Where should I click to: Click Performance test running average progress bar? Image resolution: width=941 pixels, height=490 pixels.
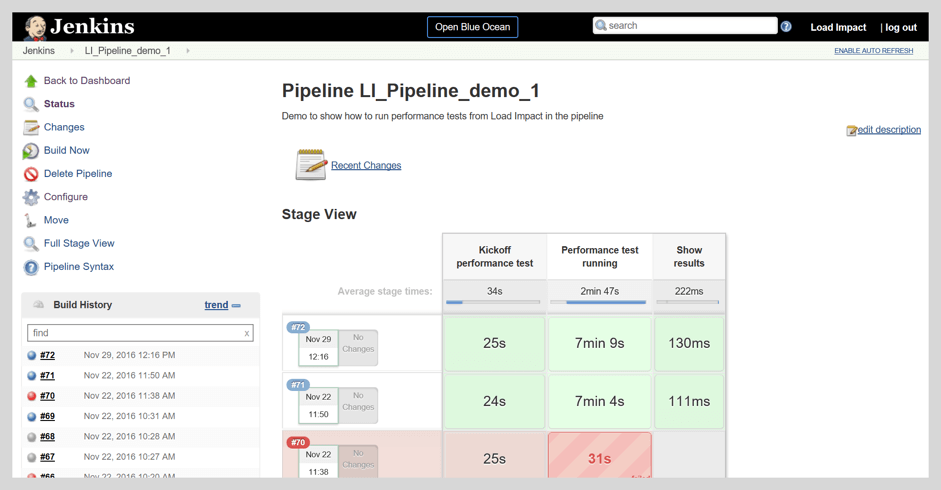pos(598,302)
